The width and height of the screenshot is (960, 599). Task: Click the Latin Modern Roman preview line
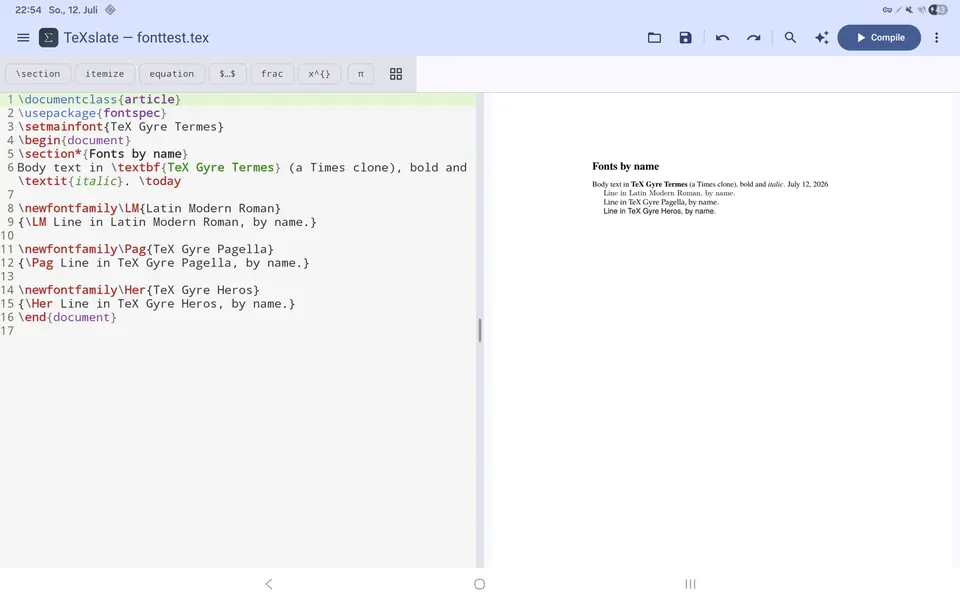(669, 193)
